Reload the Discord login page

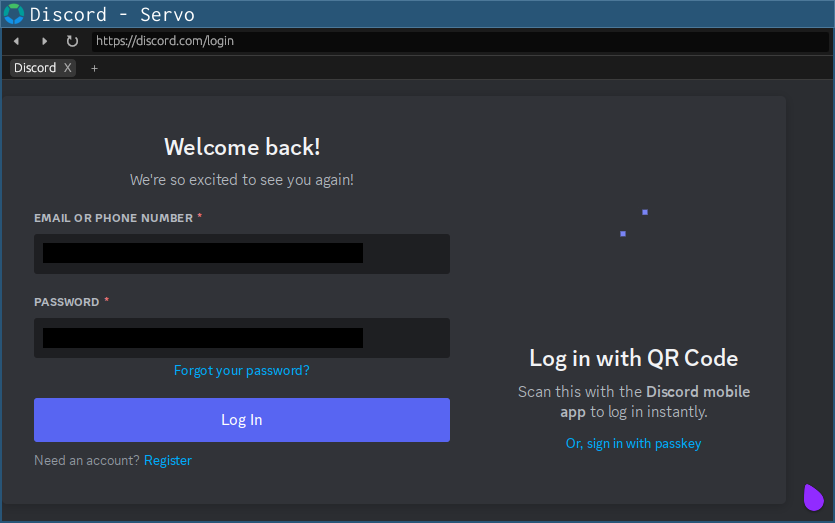[72, 41]
